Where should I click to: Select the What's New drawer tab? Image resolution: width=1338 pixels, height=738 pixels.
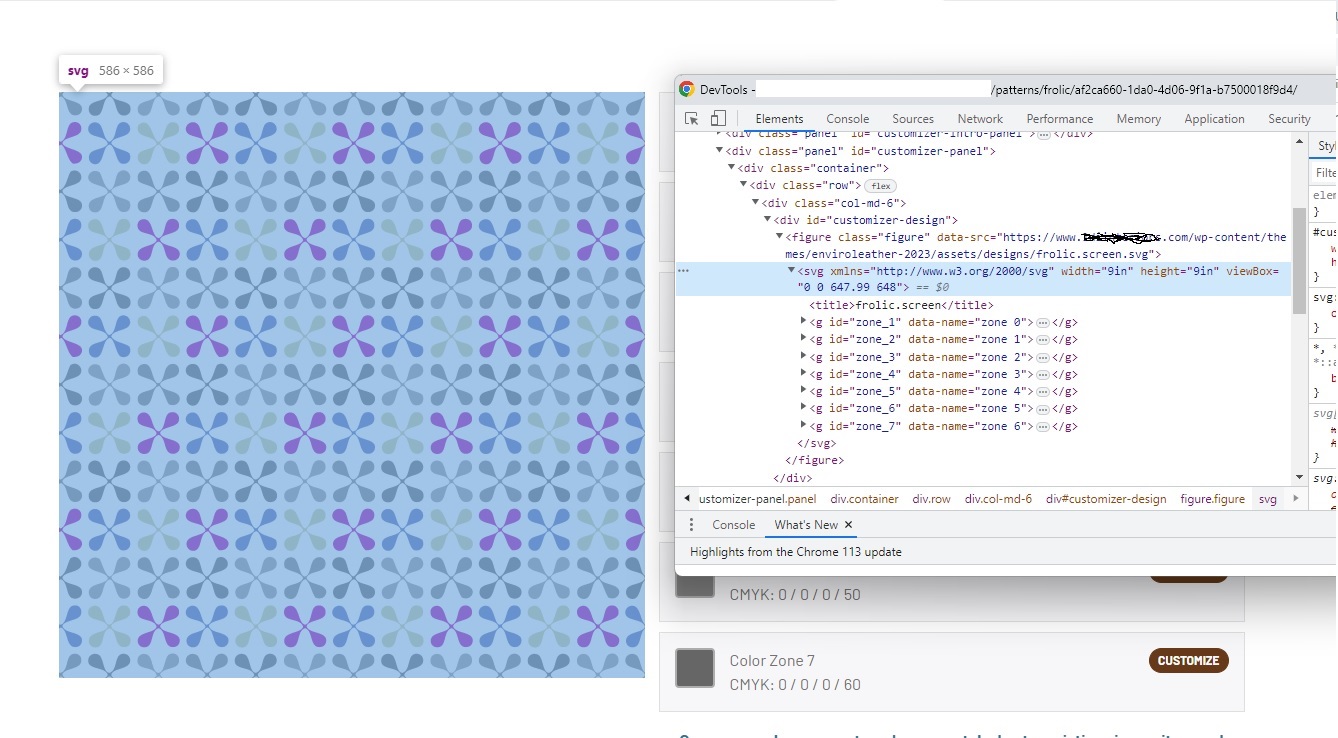(805, 525)
